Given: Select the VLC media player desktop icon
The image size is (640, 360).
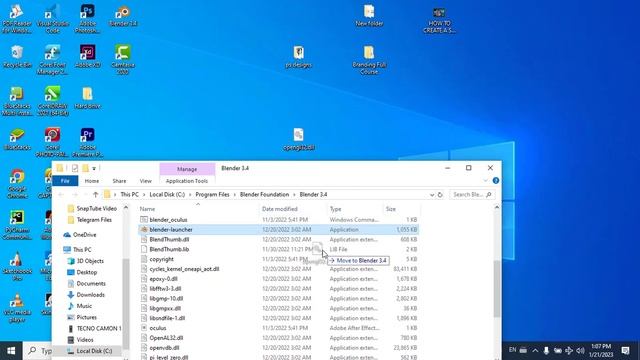Looking at the screenshot, I should click(17, 308).
